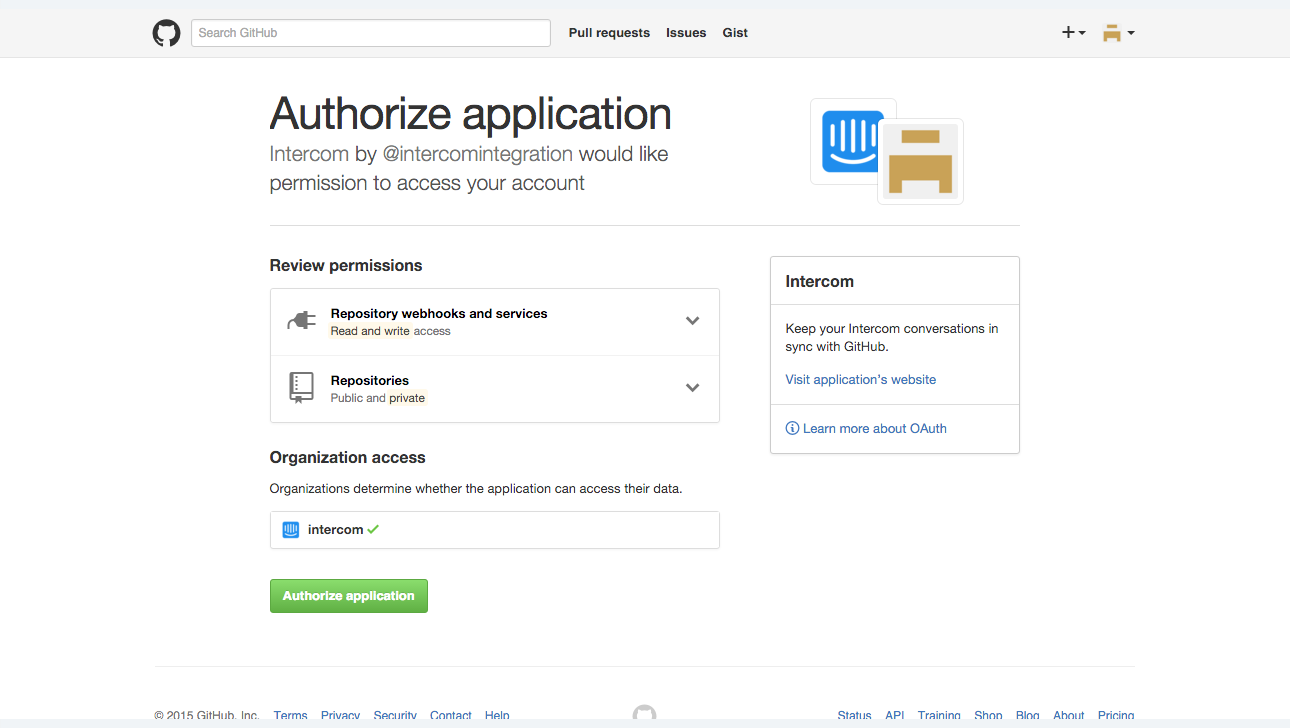The height and width of the screenshot is (728, 1290).
Task: Select 'Repository webhooks and services' title
Action: coord(439,313)
